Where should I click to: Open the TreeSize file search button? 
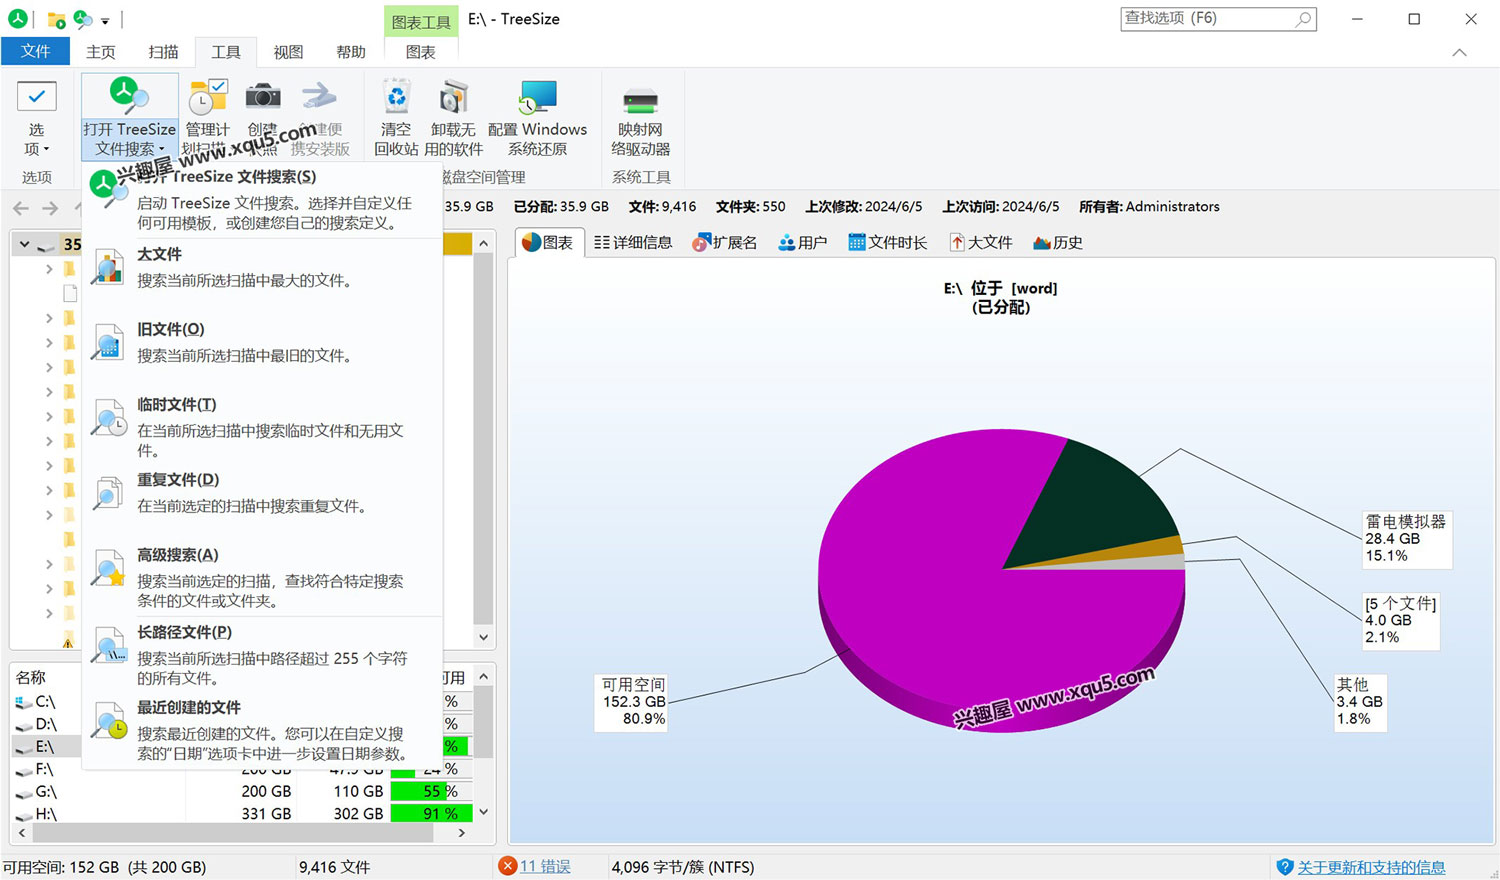tap(130, 116)
